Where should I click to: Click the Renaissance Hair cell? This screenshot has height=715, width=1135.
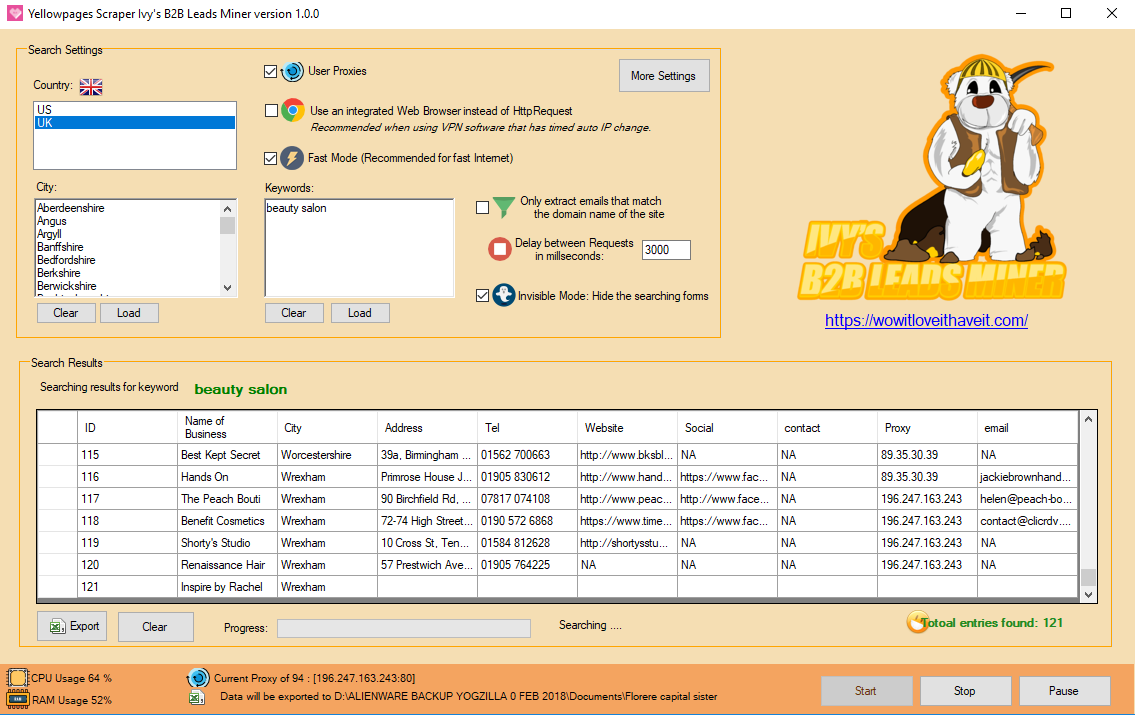pos(227,564)
